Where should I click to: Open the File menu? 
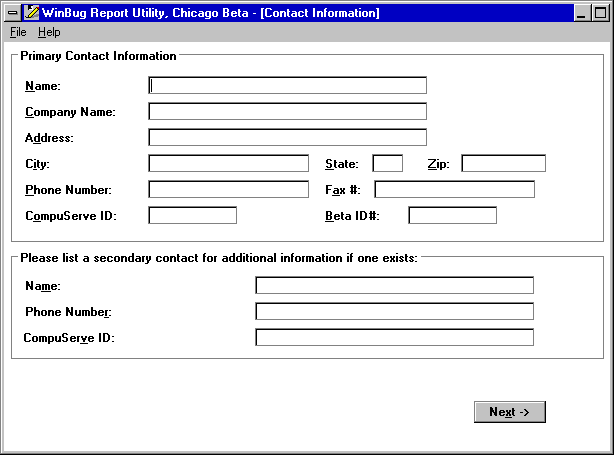(18, 32)
